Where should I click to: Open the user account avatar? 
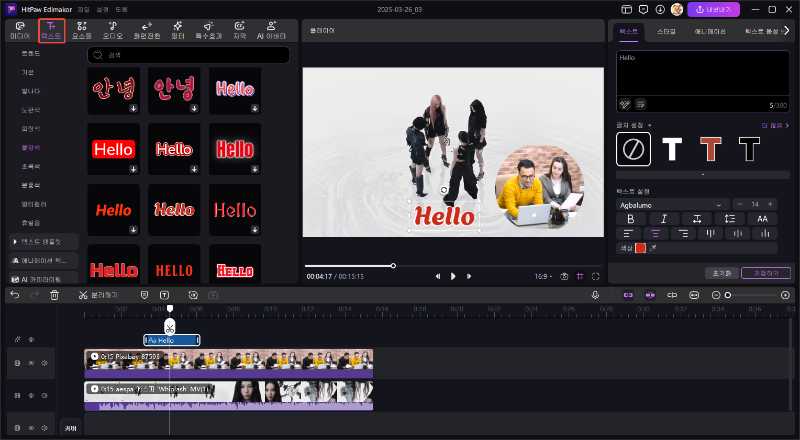[x=677, y=9]
